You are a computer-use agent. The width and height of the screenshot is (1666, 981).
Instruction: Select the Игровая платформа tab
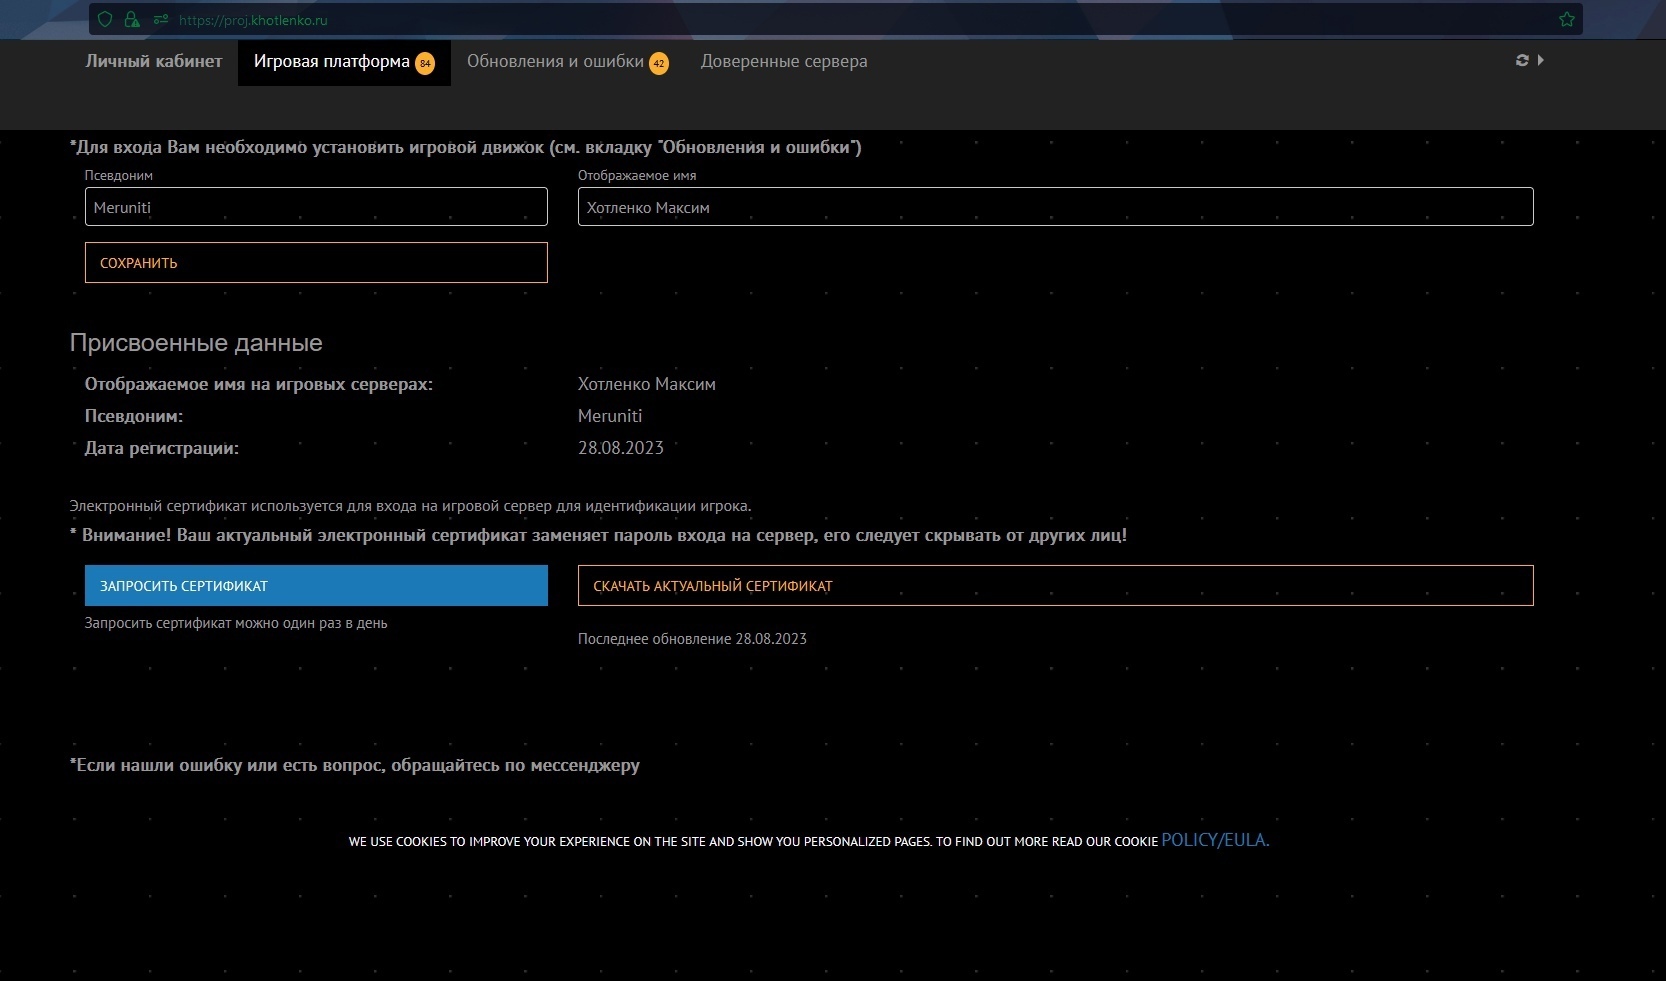tap(344, 62)
